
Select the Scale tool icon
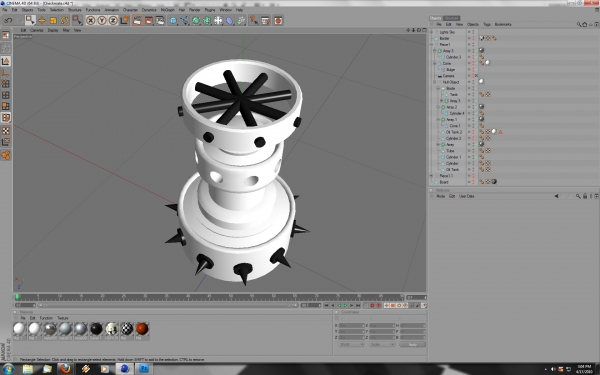53,20
